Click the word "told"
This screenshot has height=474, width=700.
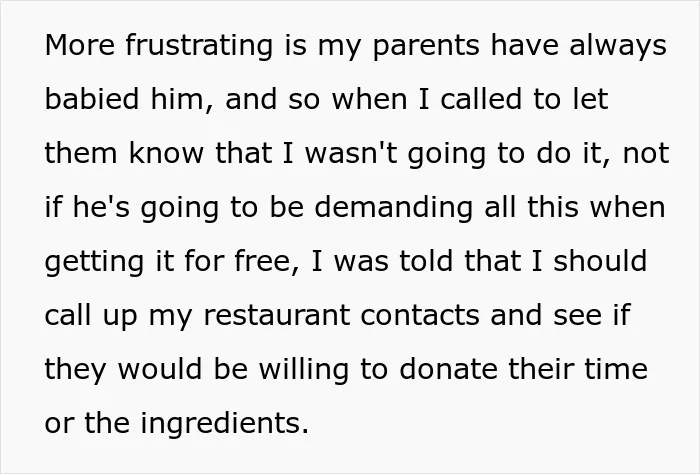pos(427,261)
